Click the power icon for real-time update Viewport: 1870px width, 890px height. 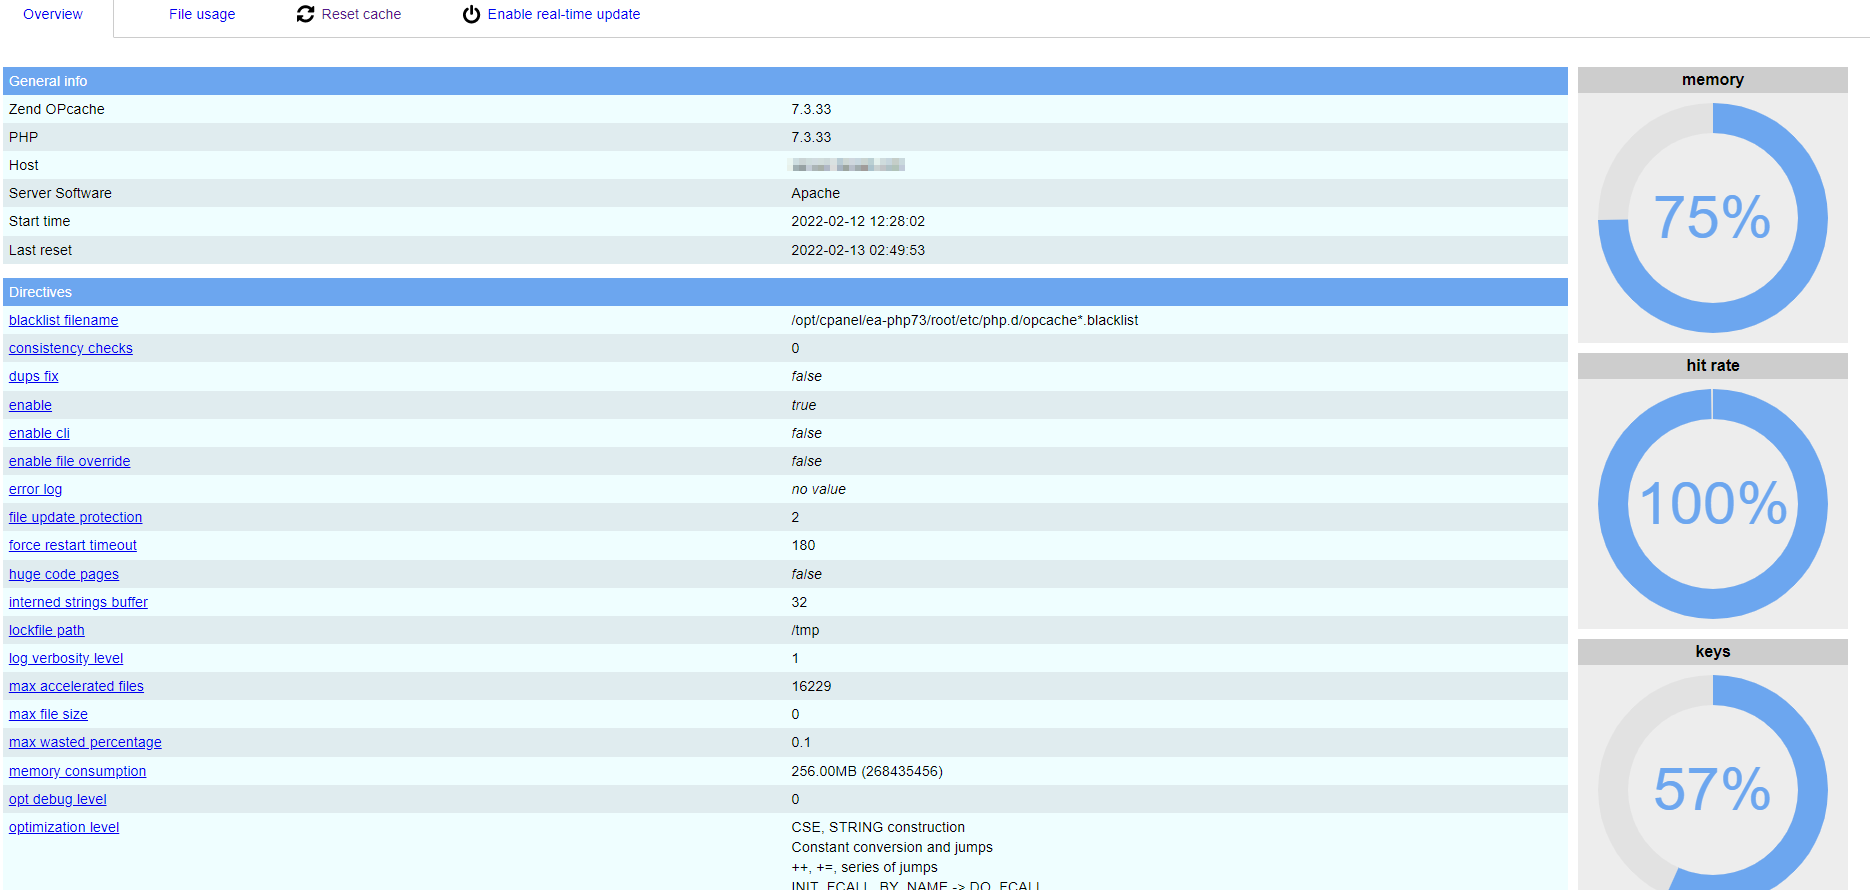click(471, 14)
